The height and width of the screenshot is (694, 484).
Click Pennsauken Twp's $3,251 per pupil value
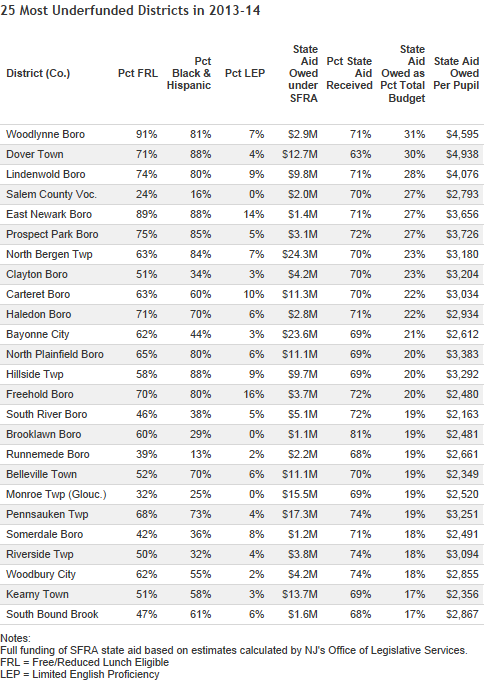pyautogui.click(x=462, y=514)
